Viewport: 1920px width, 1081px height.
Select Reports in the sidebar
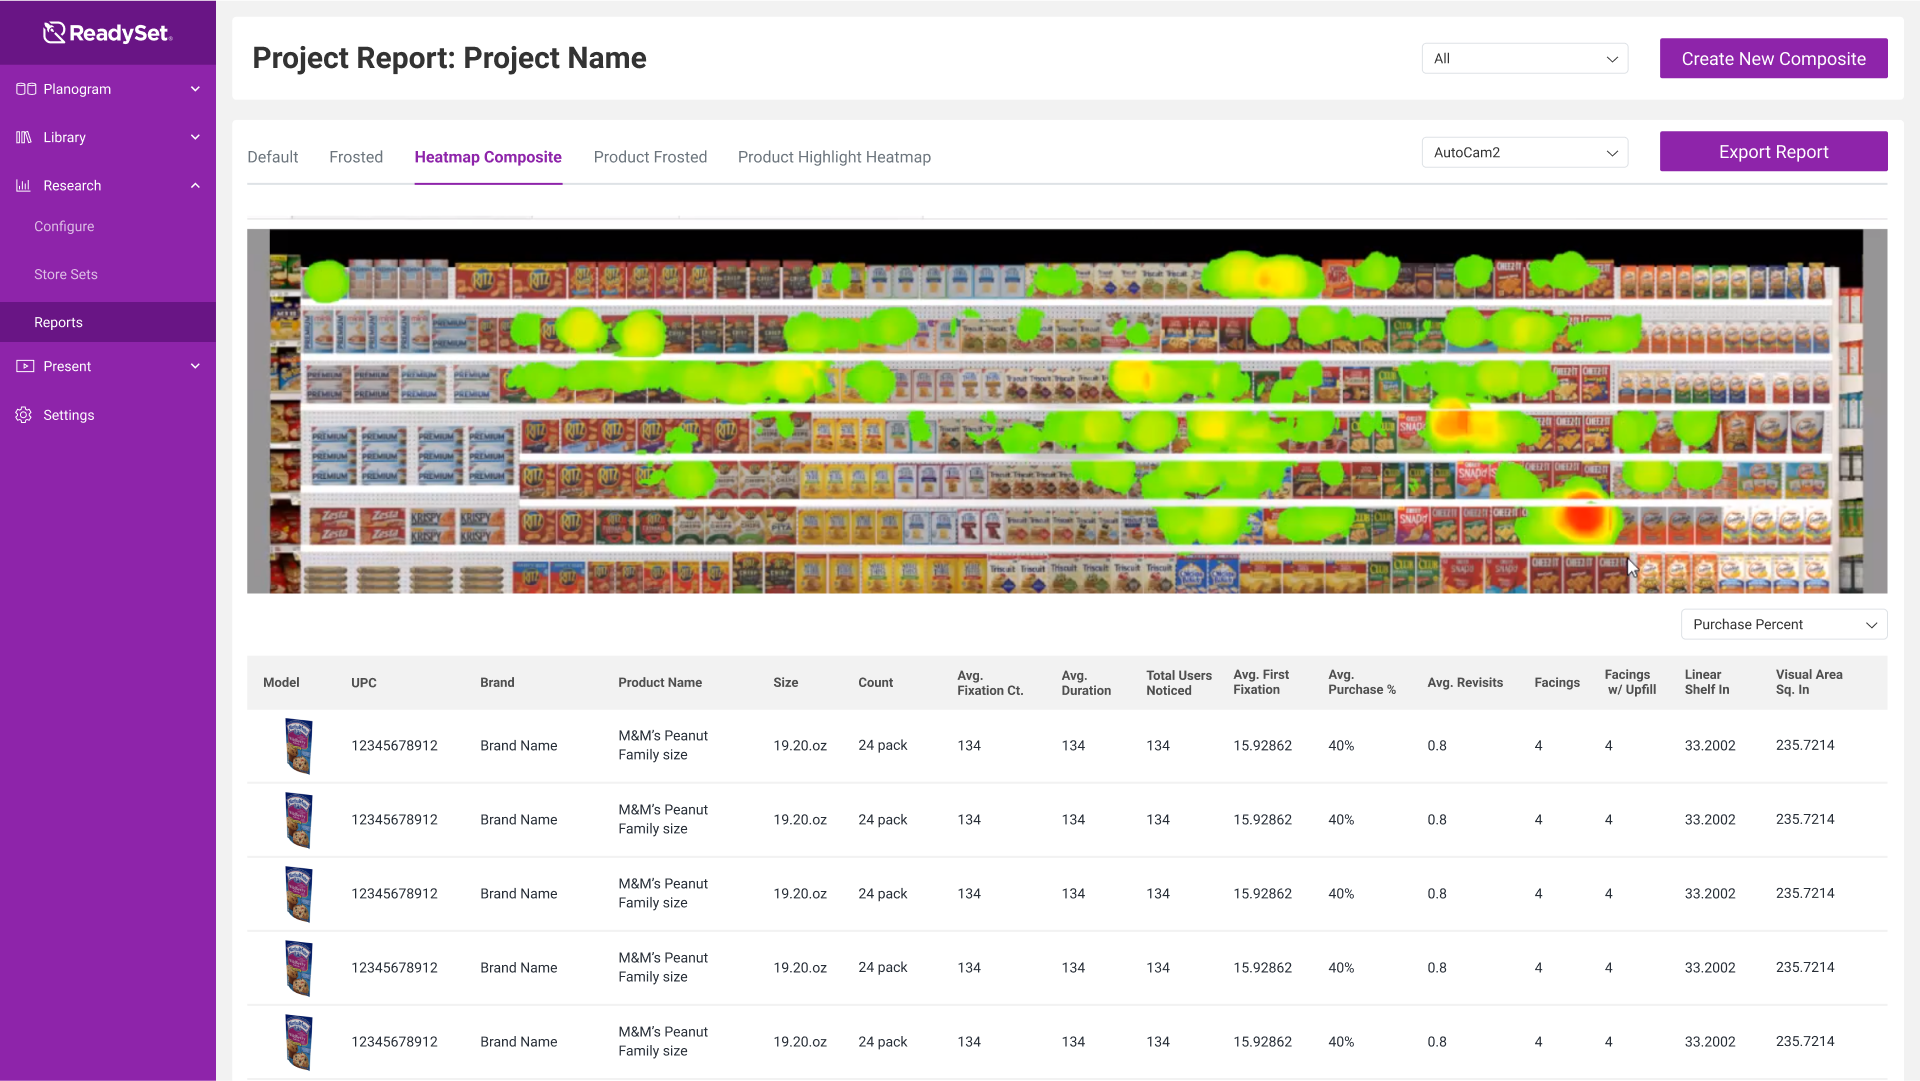pos(108,322)
